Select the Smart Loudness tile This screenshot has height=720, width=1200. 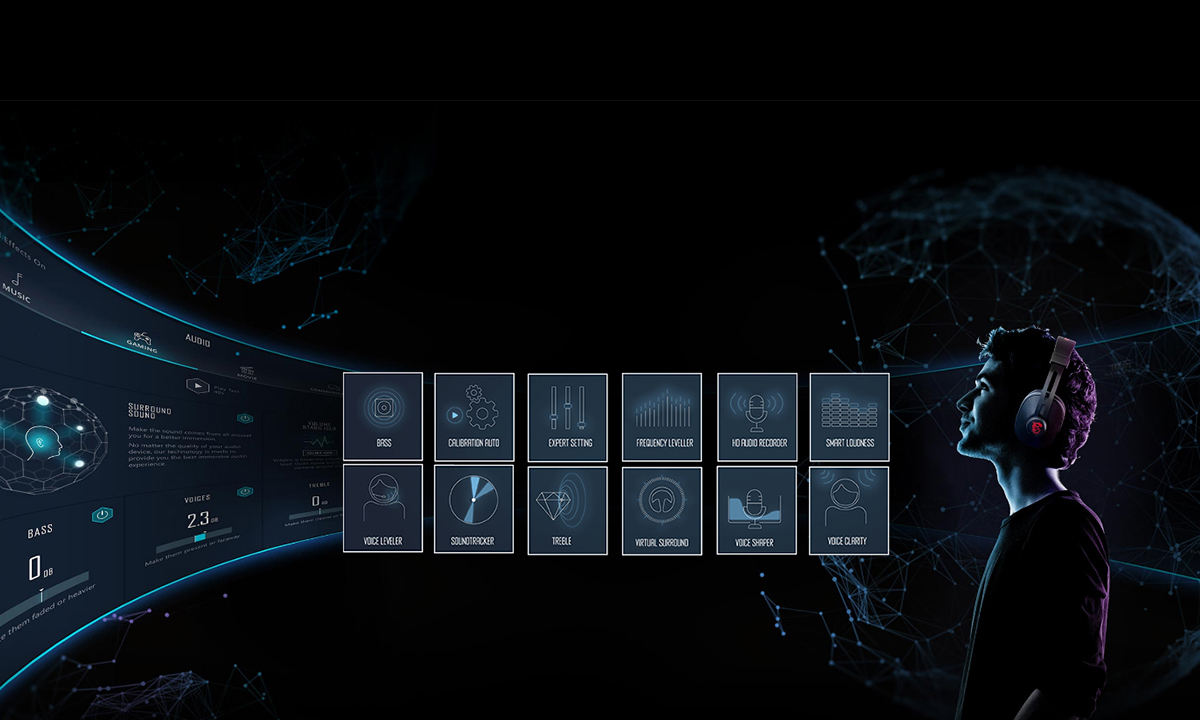tap(849, 417)
